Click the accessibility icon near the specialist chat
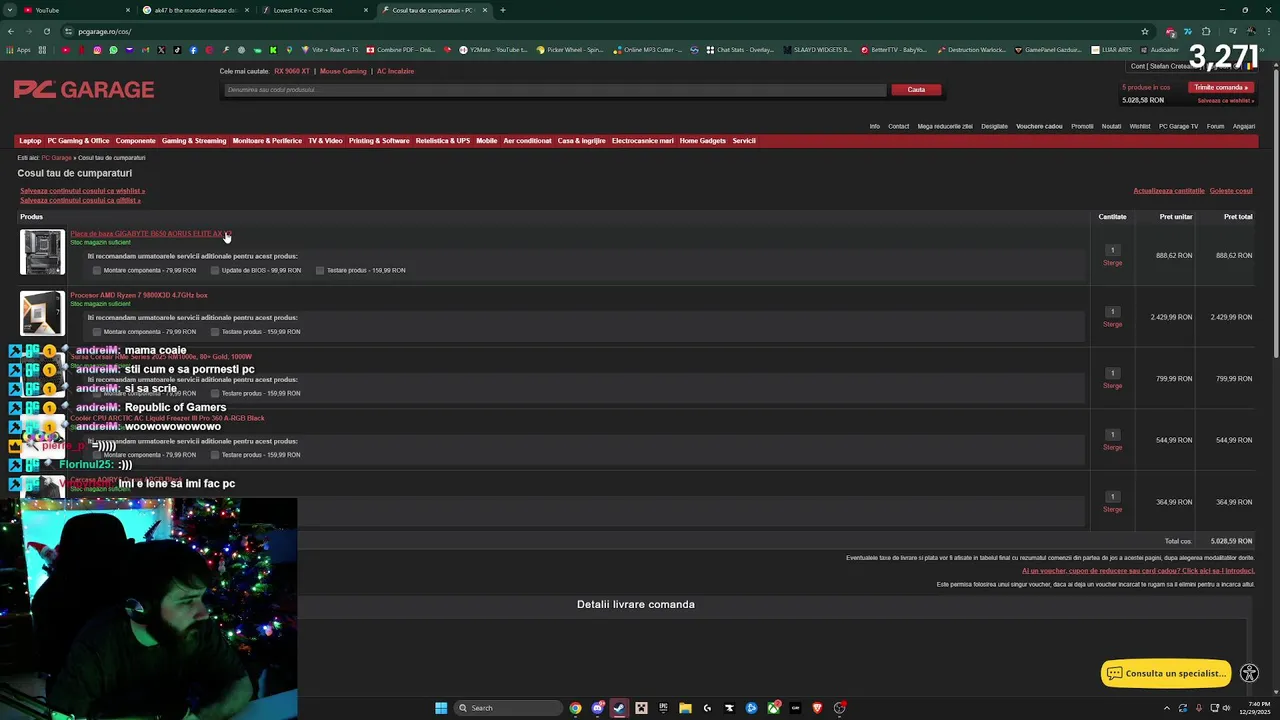1280x720 pixels. [x=1249, y=673]
